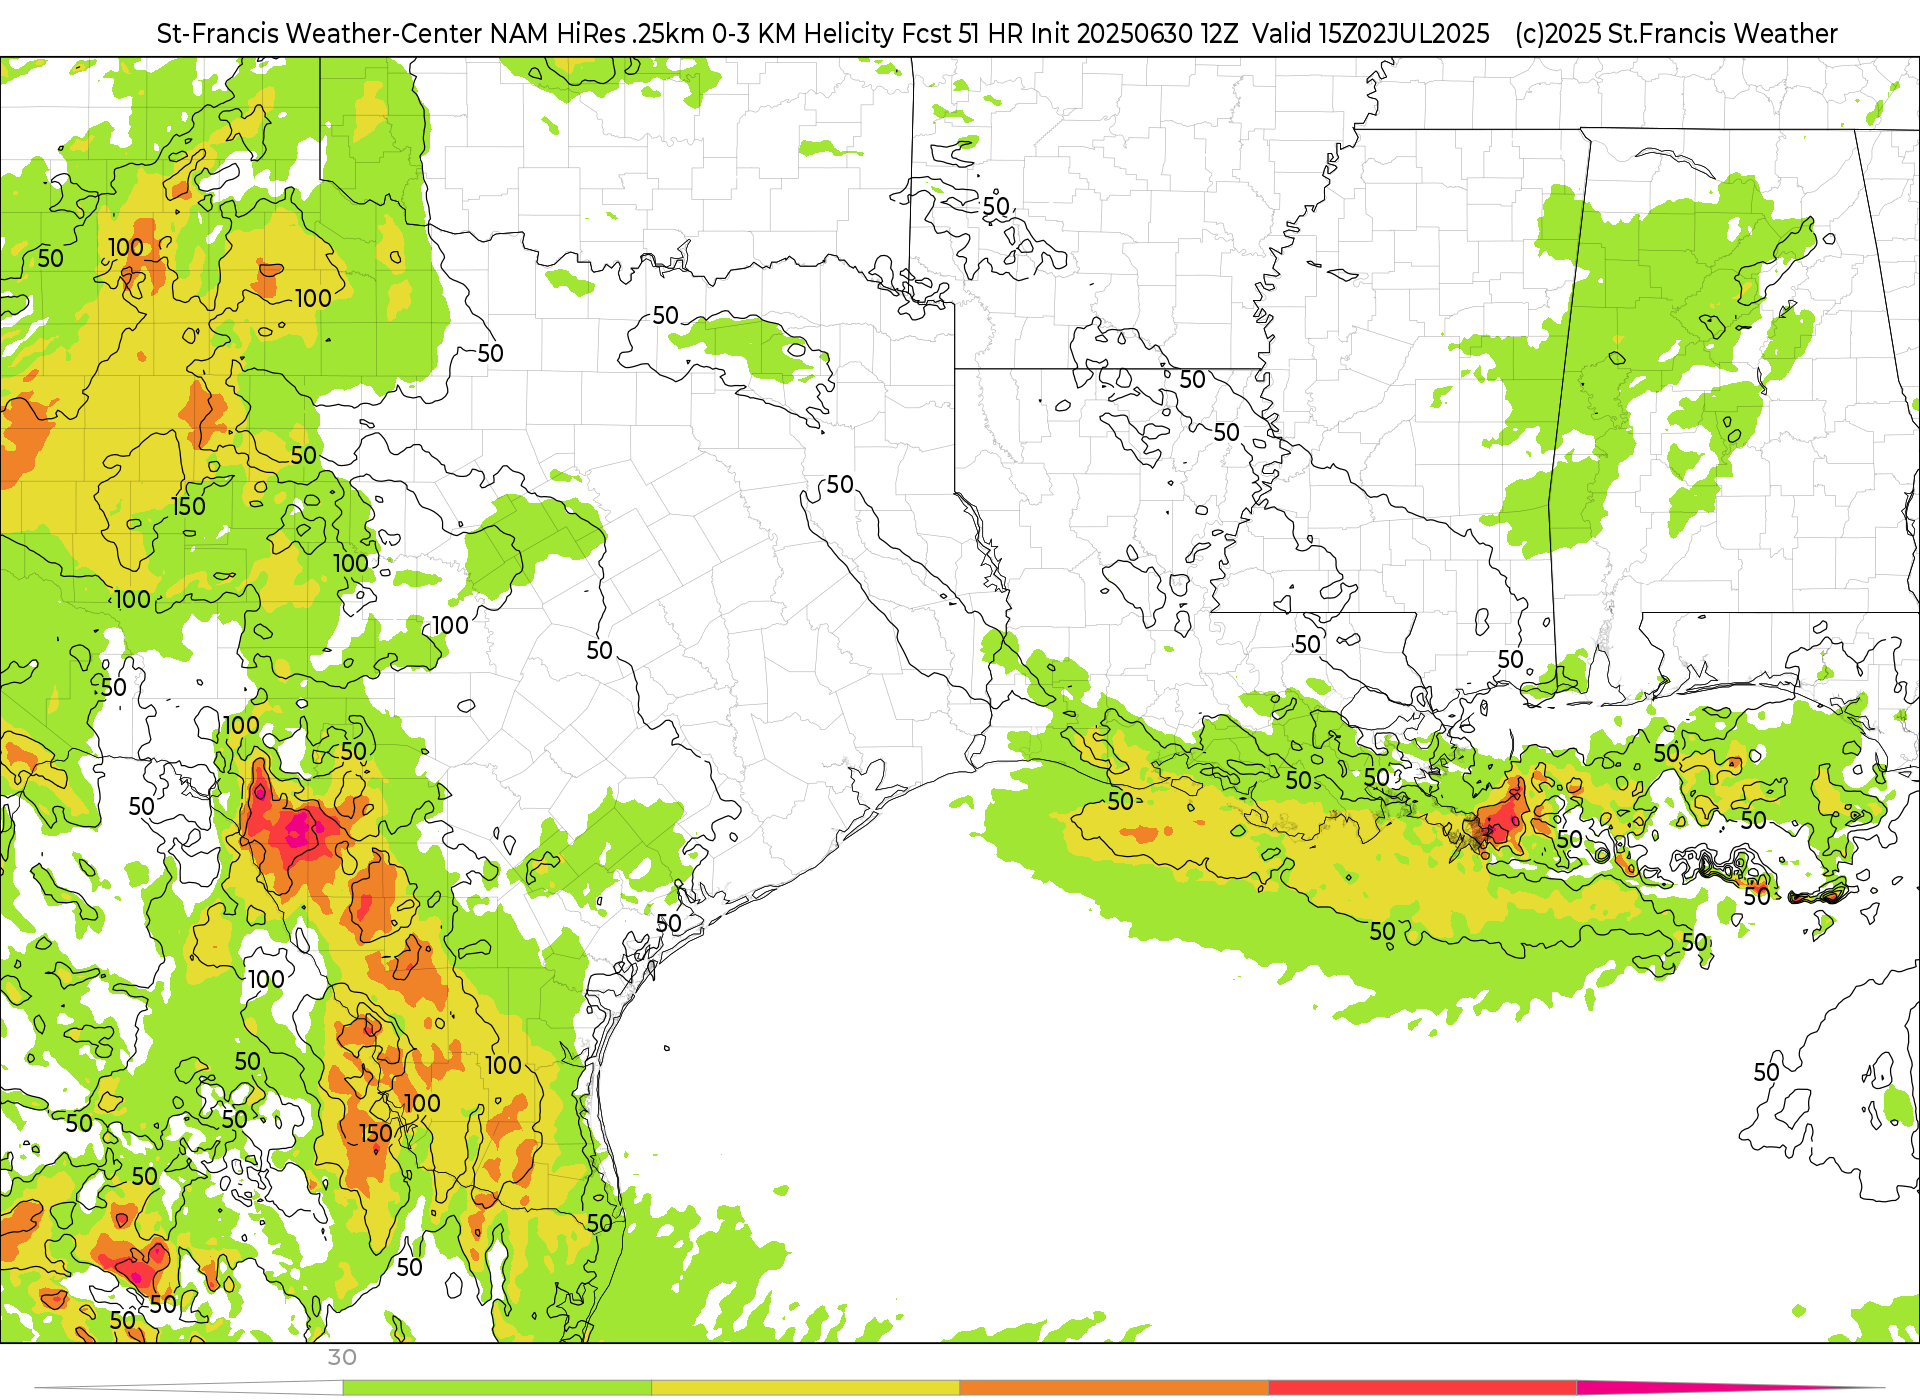Click the '0-3 KM Helicity' title text
Image resolution: width=1920 pixels, height=1400 pixels.
coord(803,34)
